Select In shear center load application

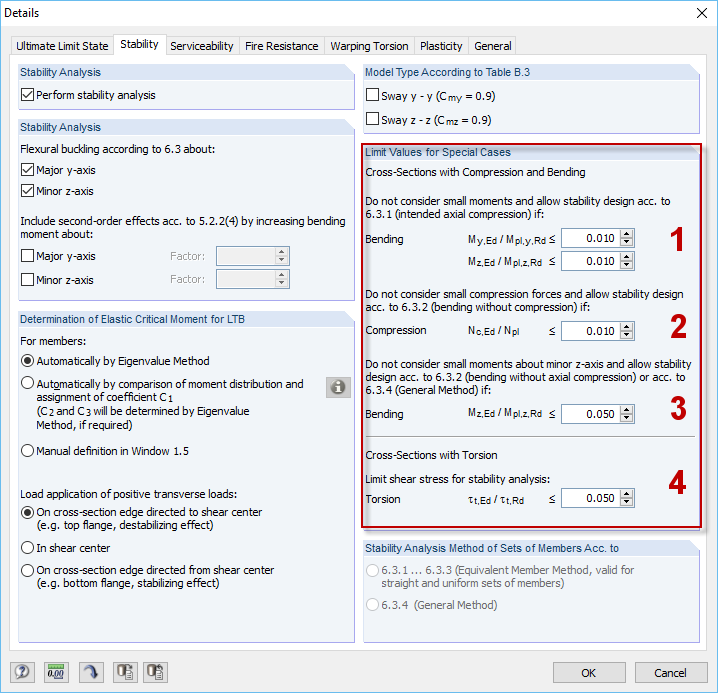pos(27,547)
